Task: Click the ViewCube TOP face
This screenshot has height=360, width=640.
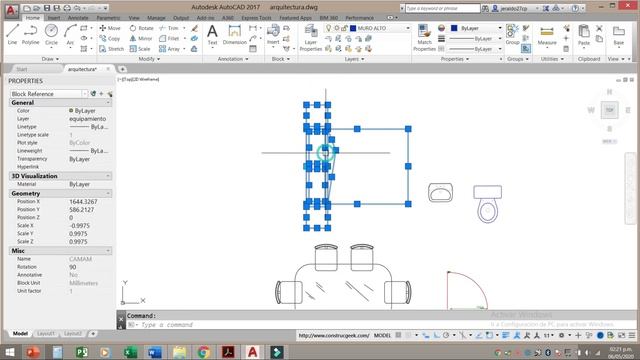Action: click(x=609, y=110)
